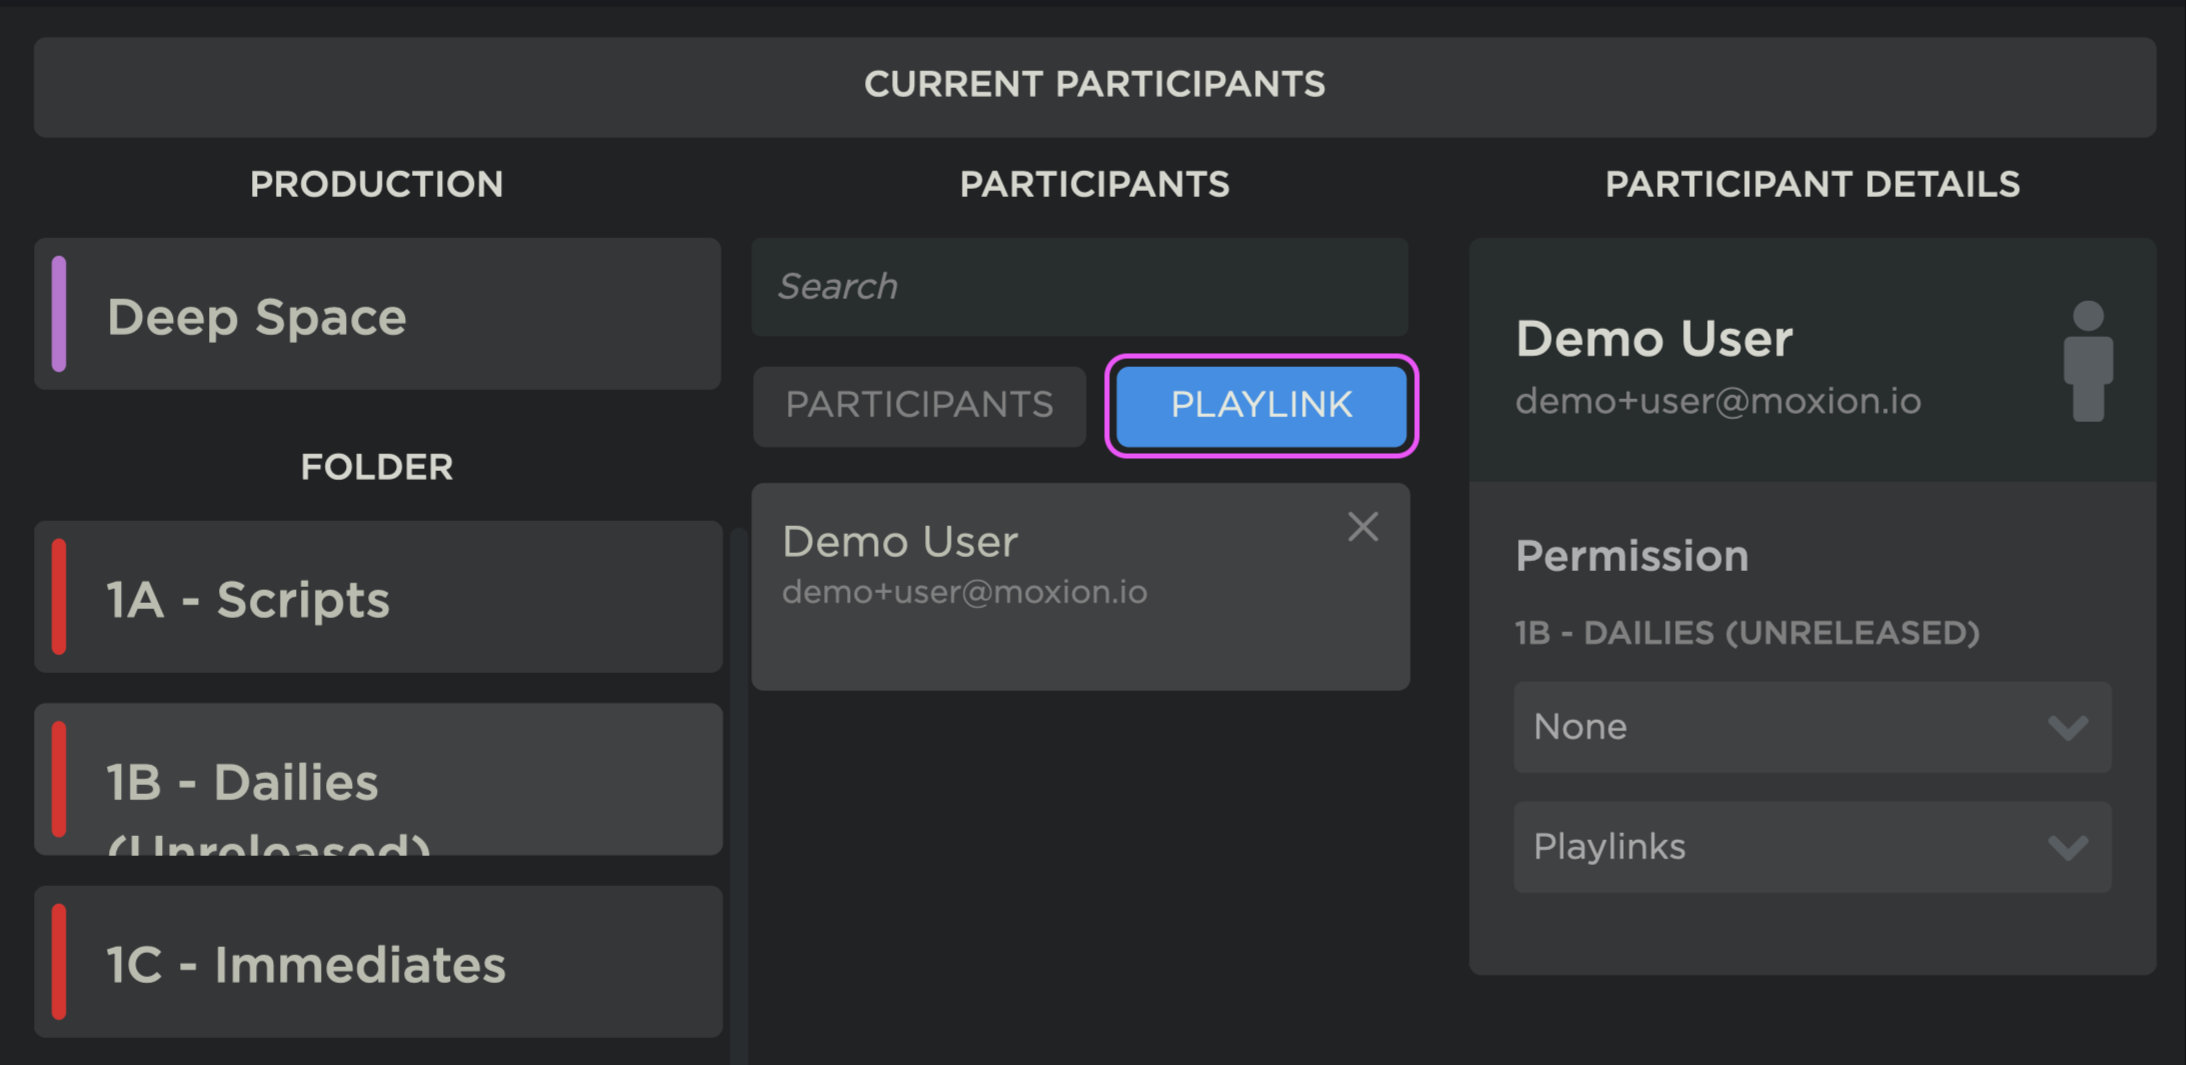Open the 1A - Scripts folder
Image resolution: width=2186 pixels, height=1065 pixels.
click(378, 597)
